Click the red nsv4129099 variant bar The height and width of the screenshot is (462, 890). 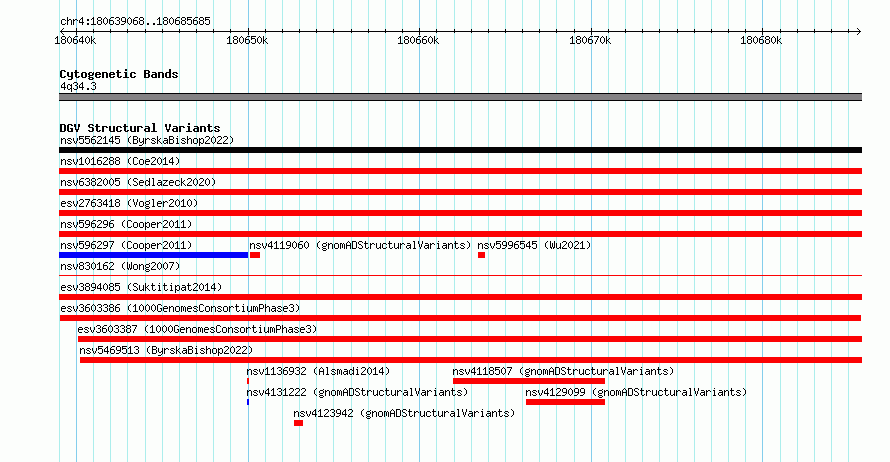[565, 402]
